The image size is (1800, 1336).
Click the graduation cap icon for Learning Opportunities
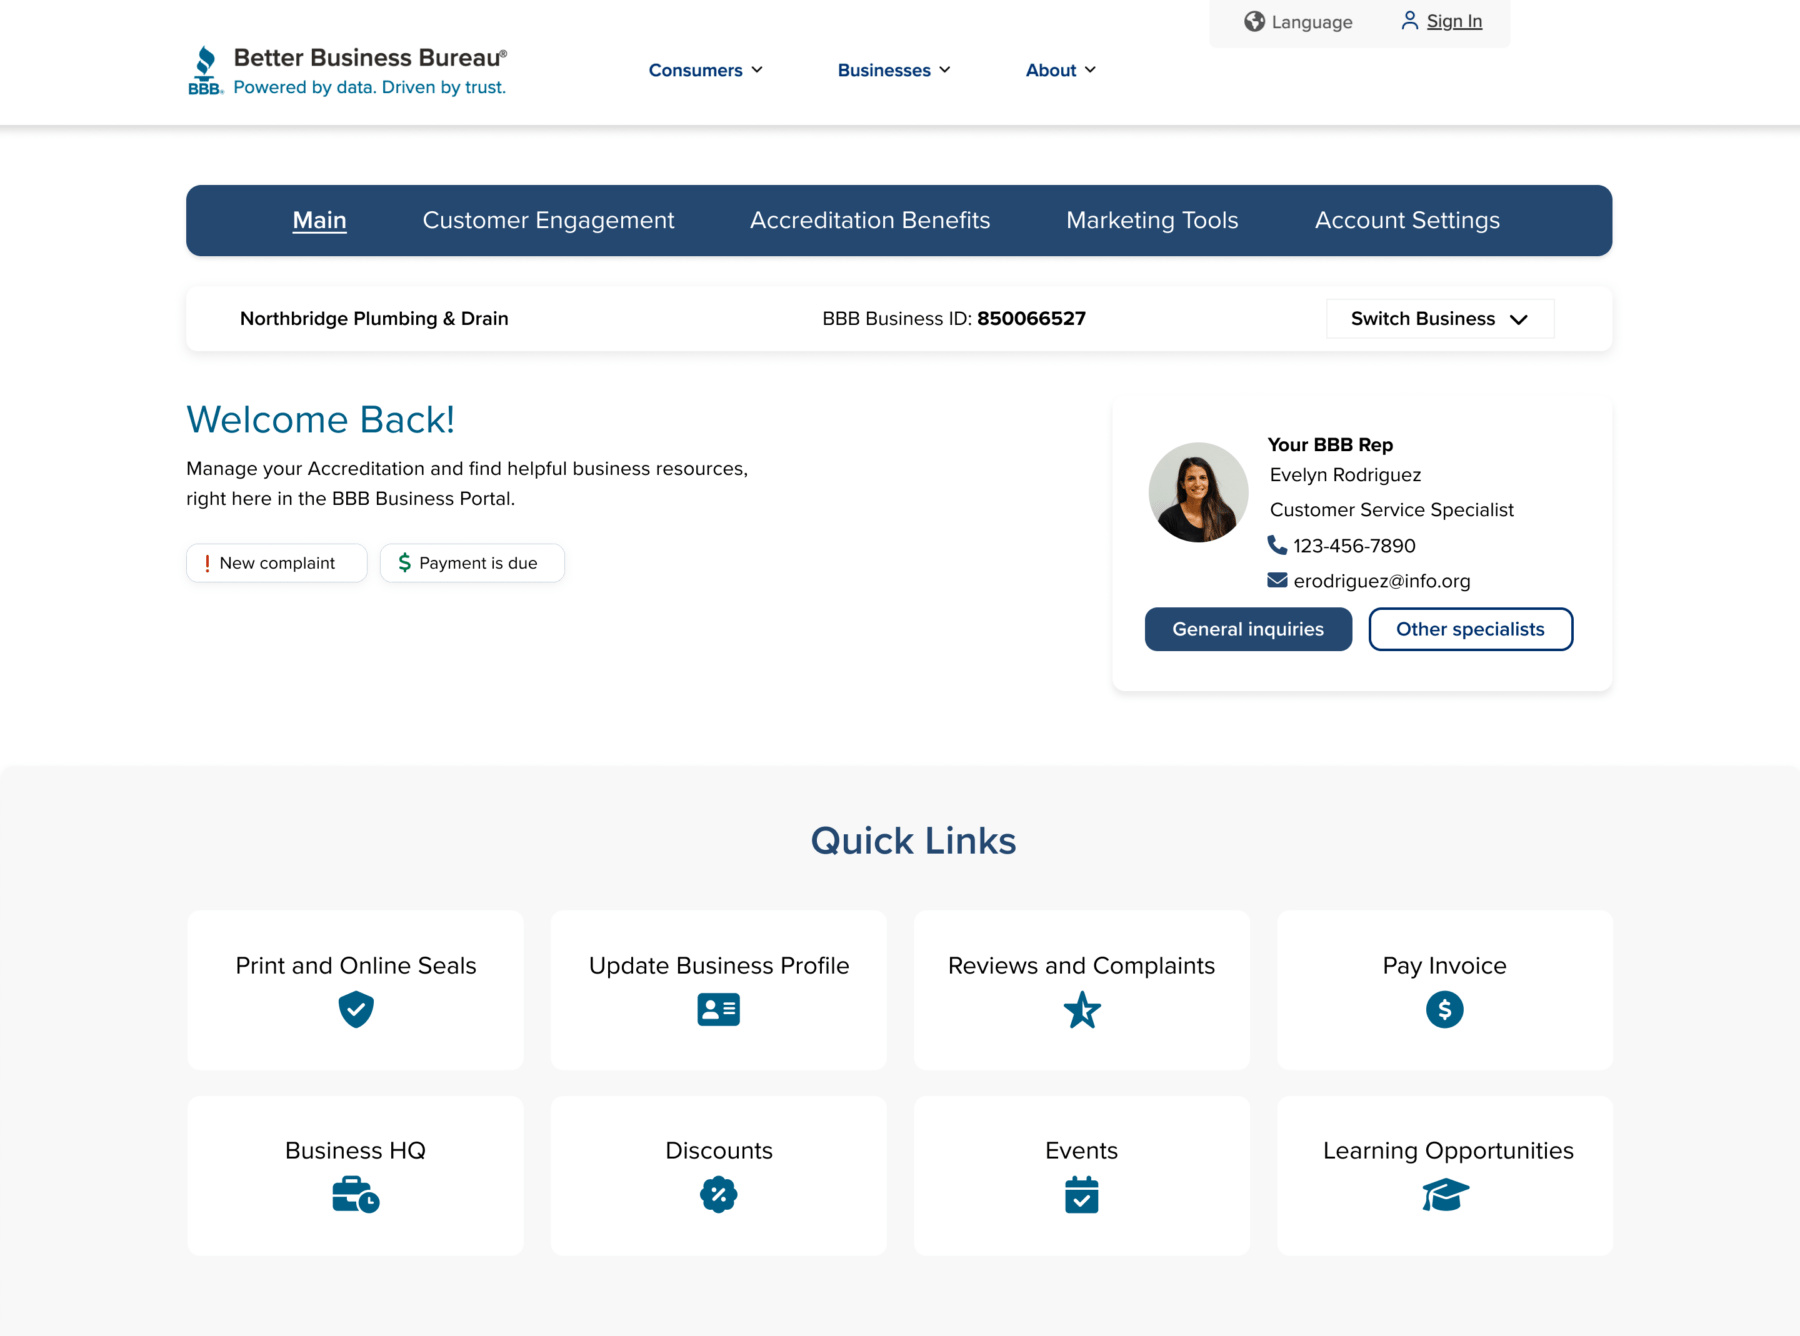1445,1194
